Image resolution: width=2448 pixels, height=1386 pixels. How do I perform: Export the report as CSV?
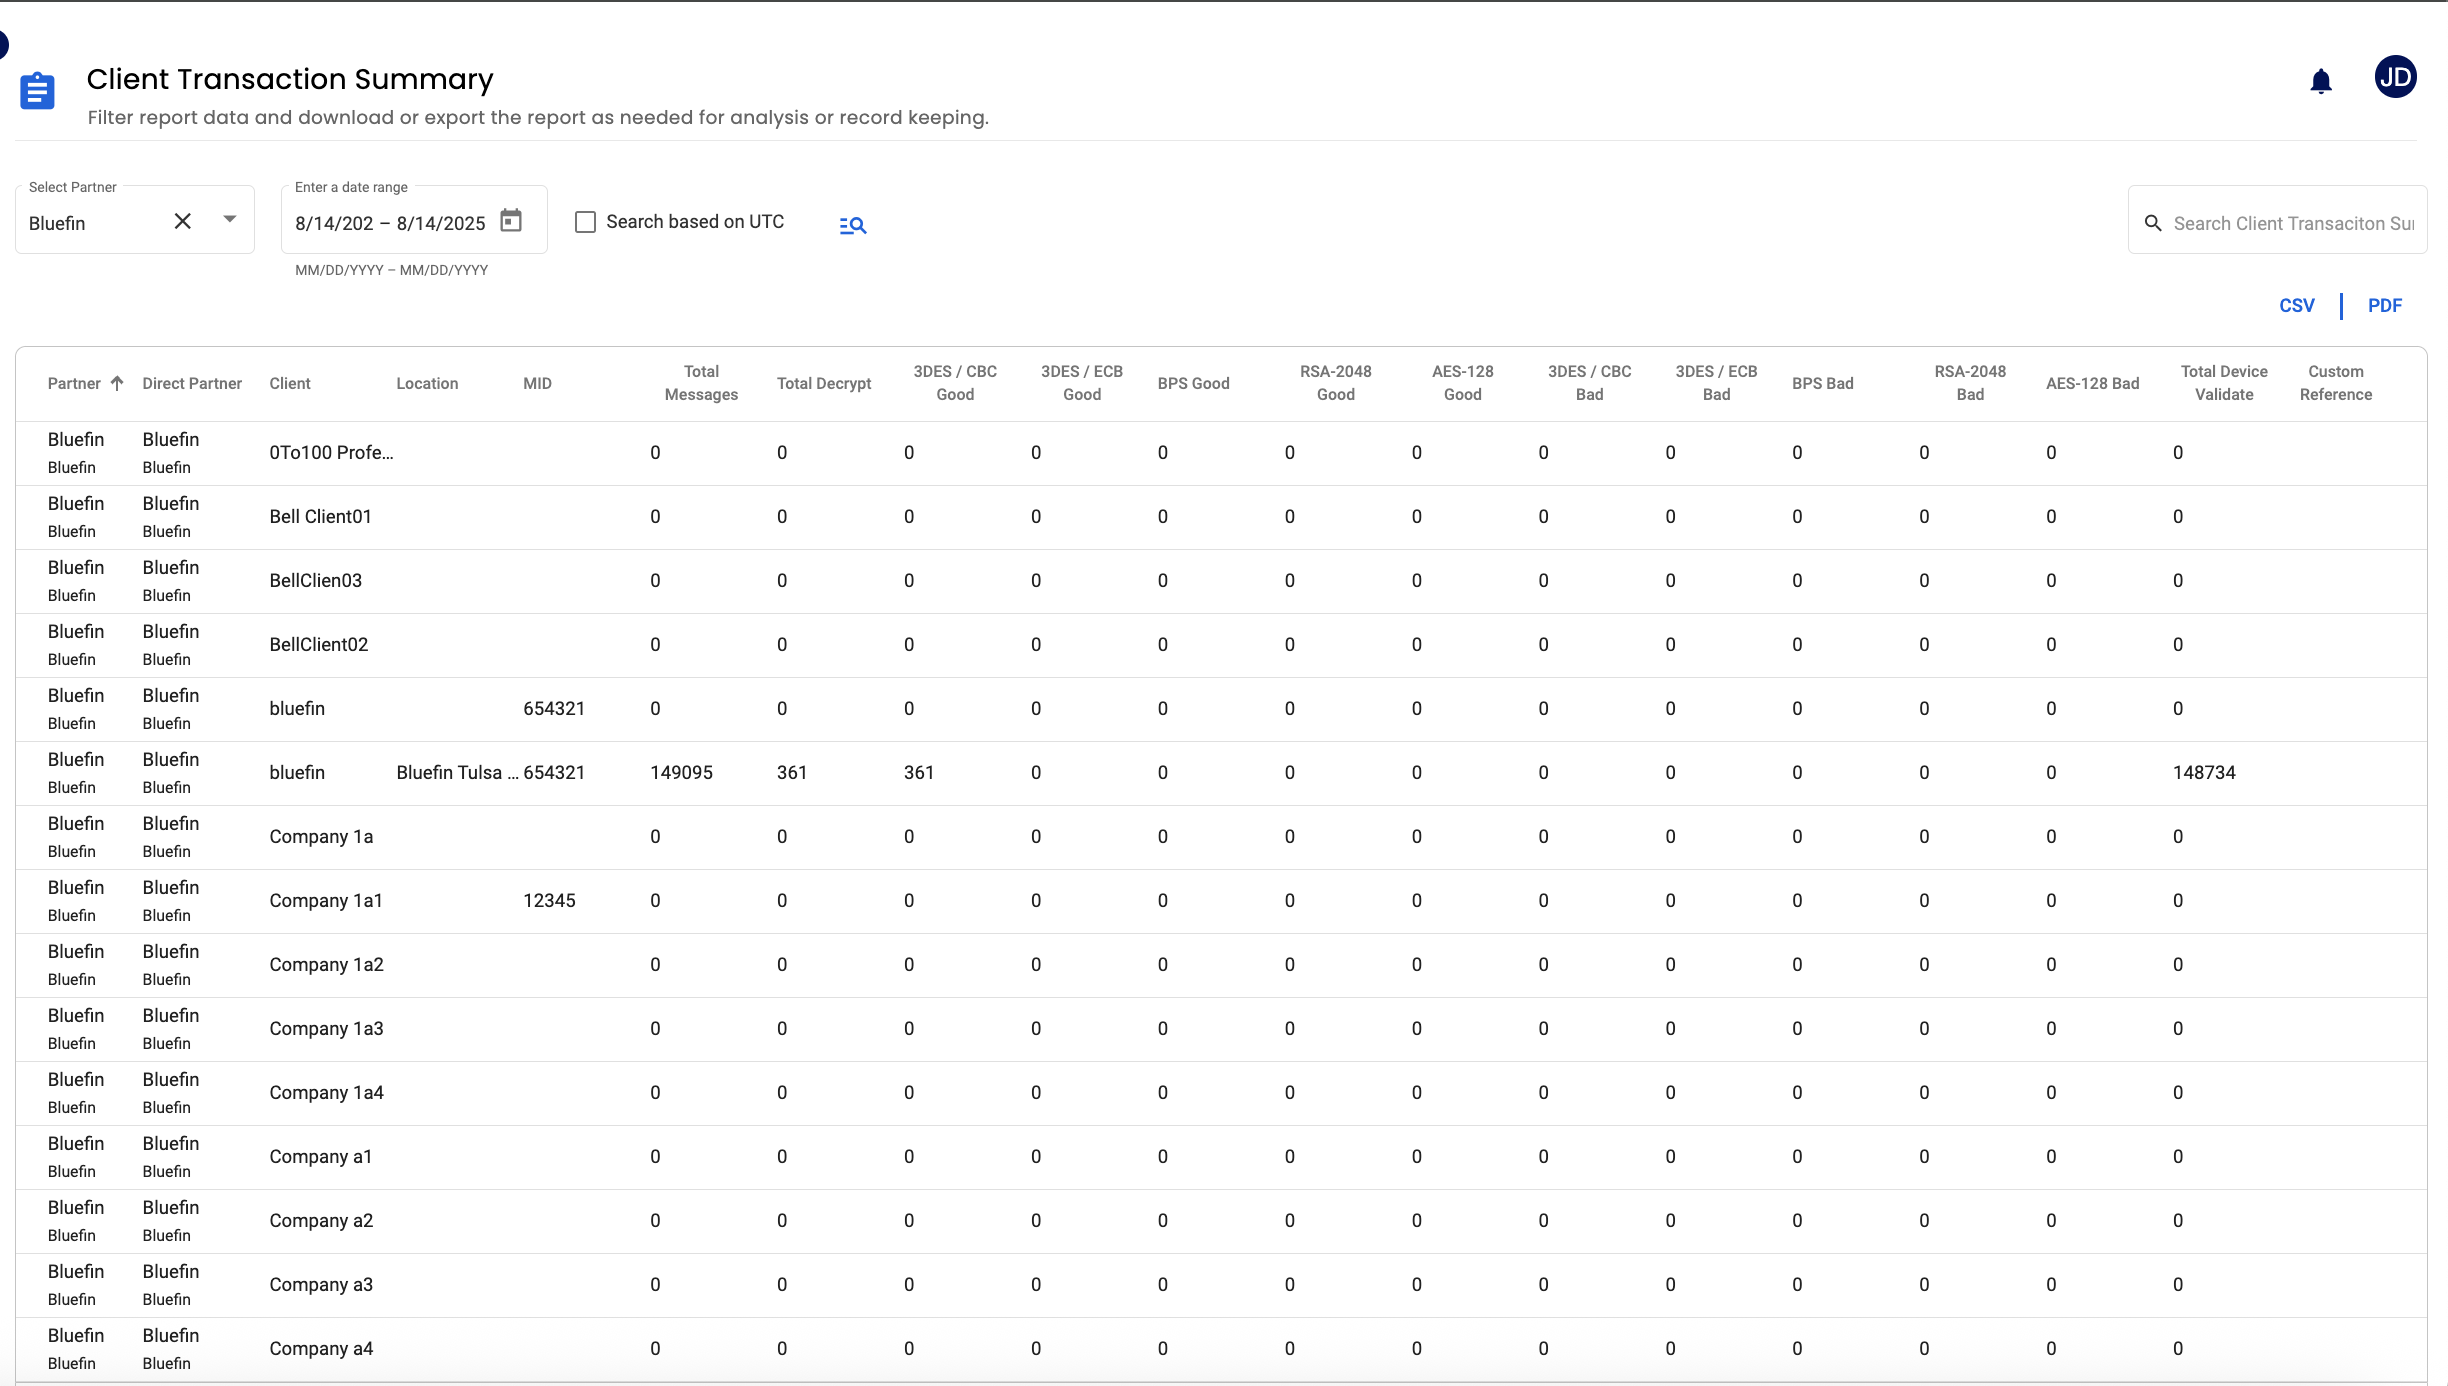click(2297, 306)
